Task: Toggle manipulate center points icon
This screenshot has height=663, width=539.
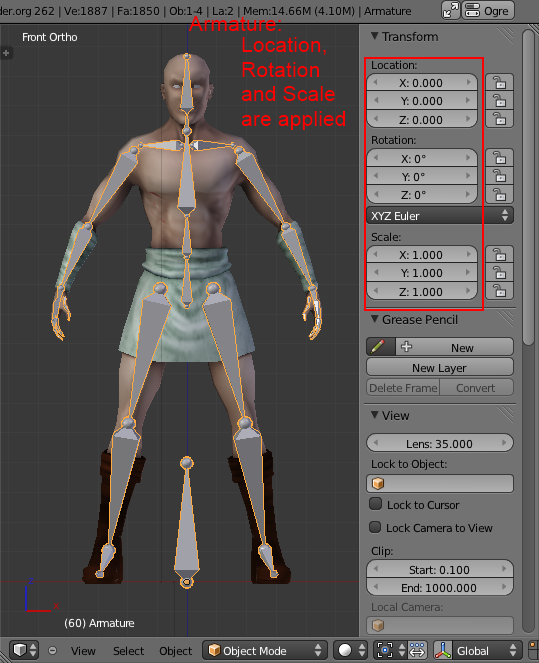Action: [x=417, y=650]
